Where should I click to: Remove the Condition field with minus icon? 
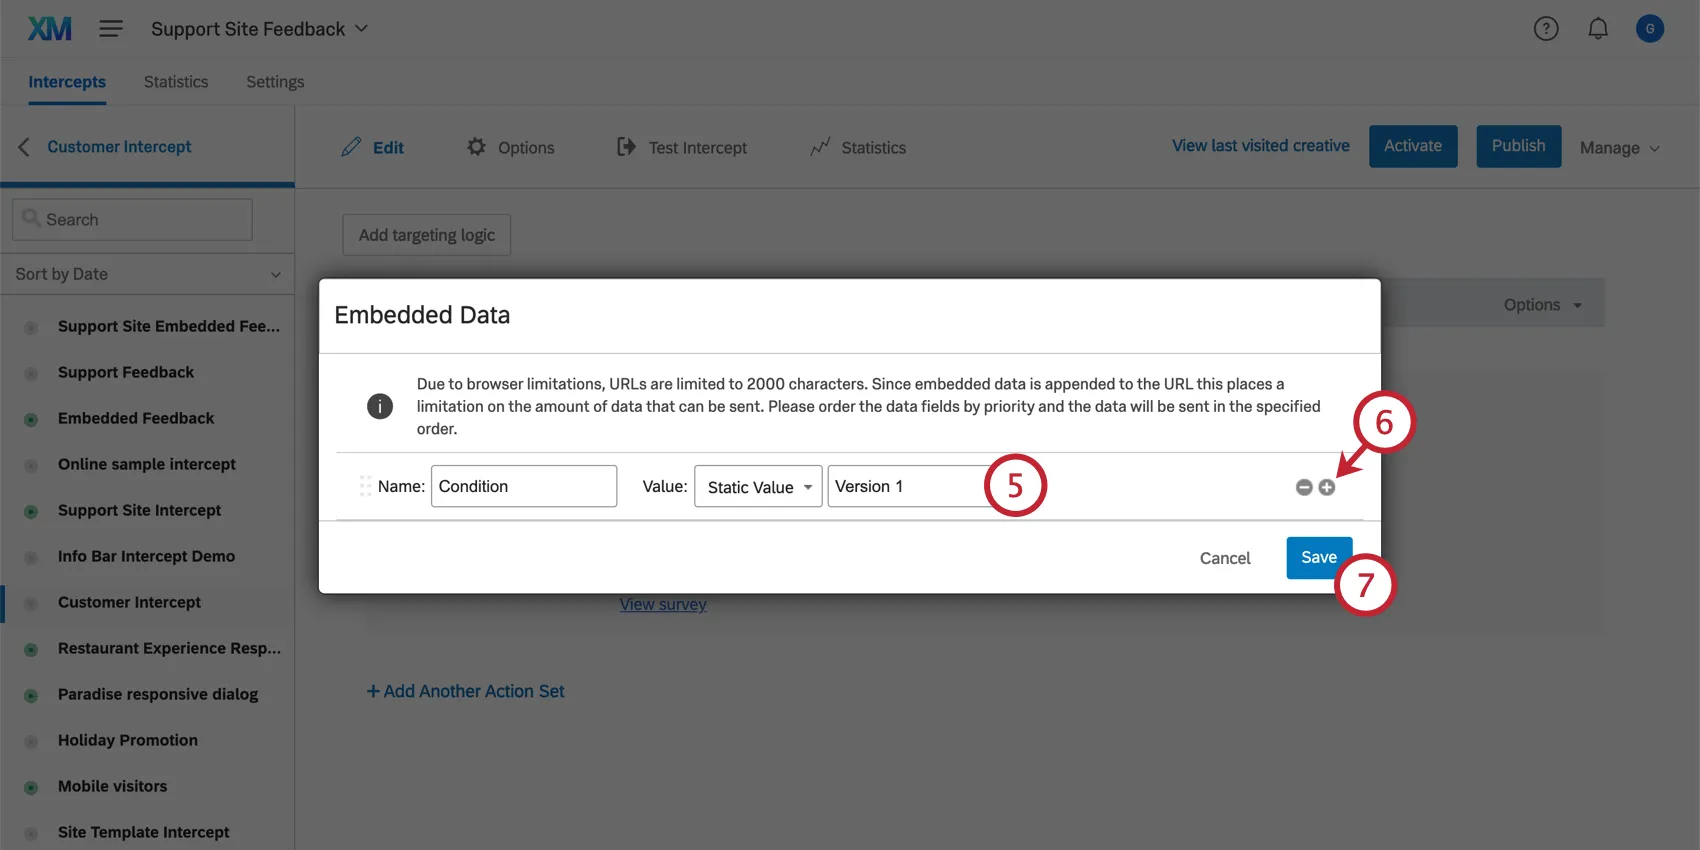coord(1304,487)
